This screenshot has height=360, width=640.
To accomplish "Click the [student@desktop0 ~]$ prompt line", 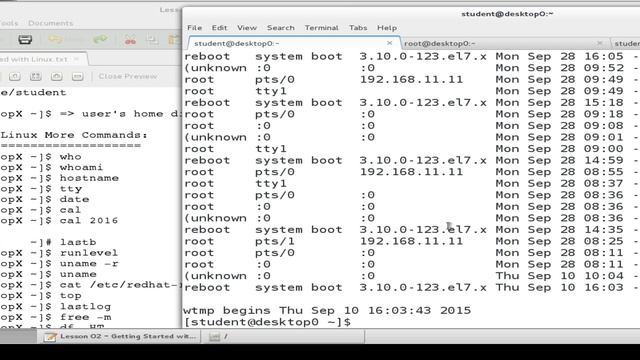I will click(x=267, y=322).
